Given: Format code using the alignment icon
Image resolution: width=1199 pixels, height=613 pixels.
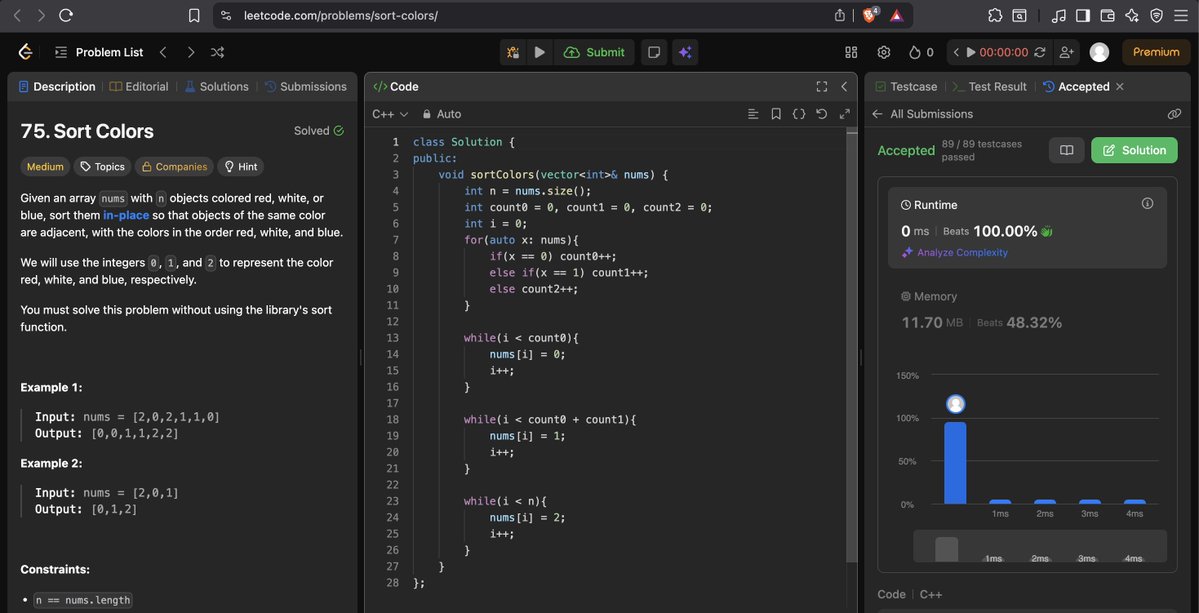Looking at the screenshot, I should pos(752,114).
